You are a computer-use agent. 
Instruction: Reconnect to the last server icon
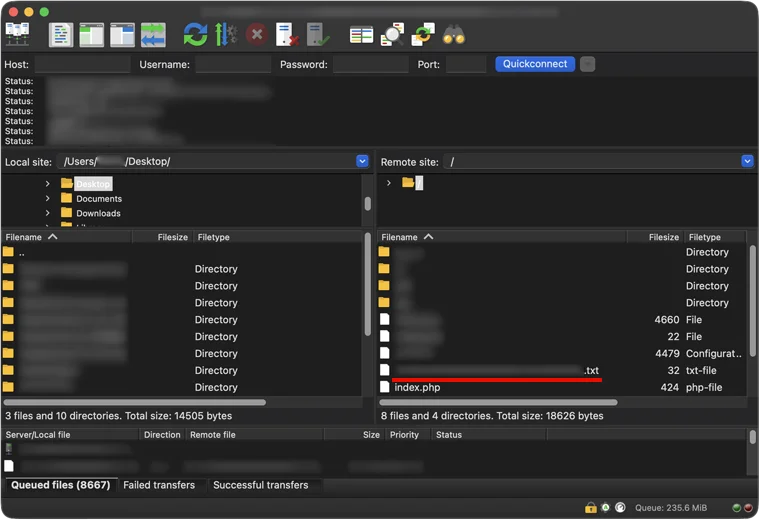click(x=318, y=35)
